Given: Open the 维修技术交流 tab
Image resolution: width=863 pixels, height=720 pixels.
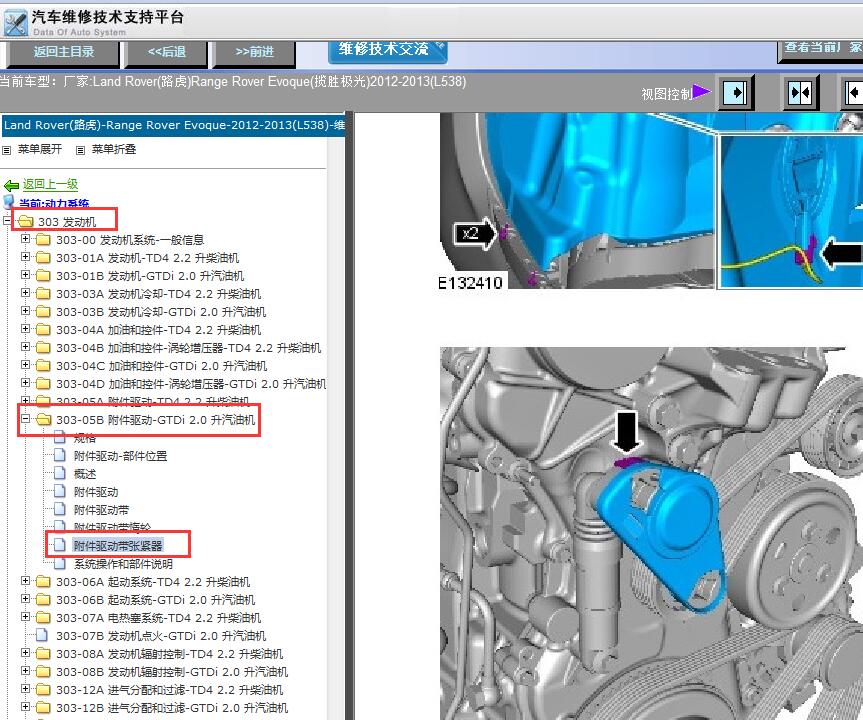Looking at the screenshot, I should pos(388,51).
